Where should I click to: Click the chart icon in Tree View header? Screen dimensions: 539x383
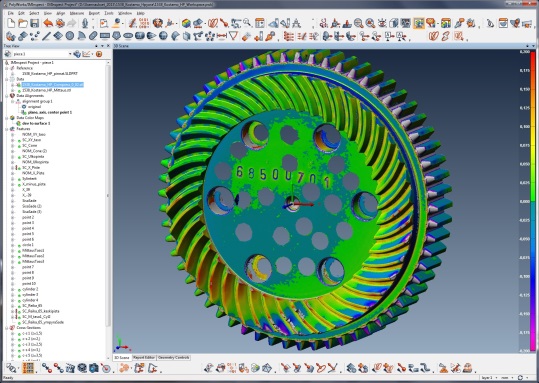pos(86,54)
